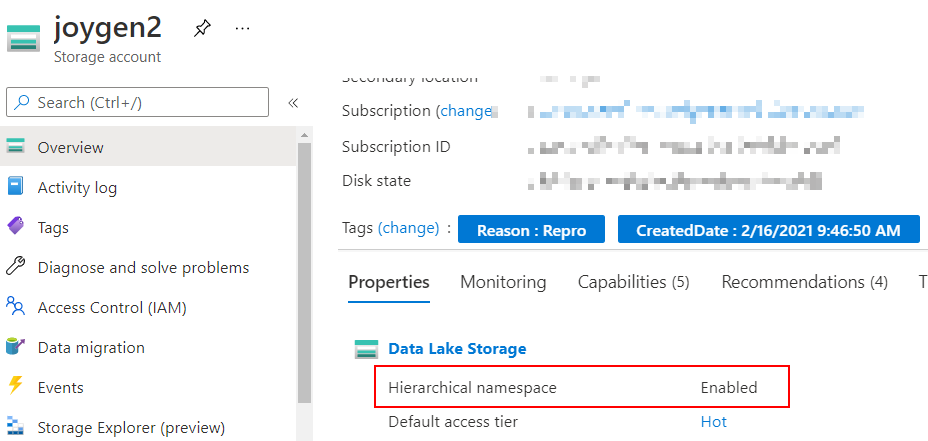Click the Events lightning icon

coord(15,387)
